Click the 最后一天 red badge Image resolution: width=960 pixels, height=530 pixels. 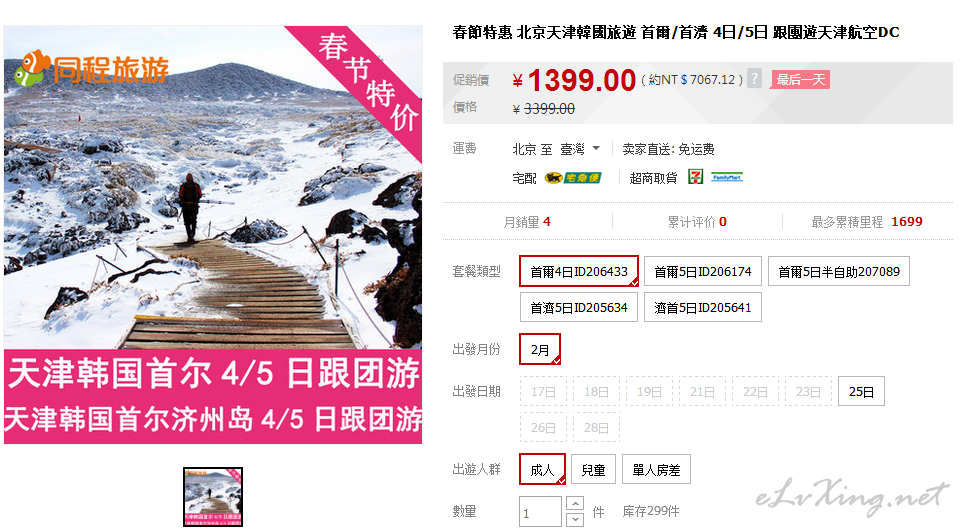pos(800,80)
